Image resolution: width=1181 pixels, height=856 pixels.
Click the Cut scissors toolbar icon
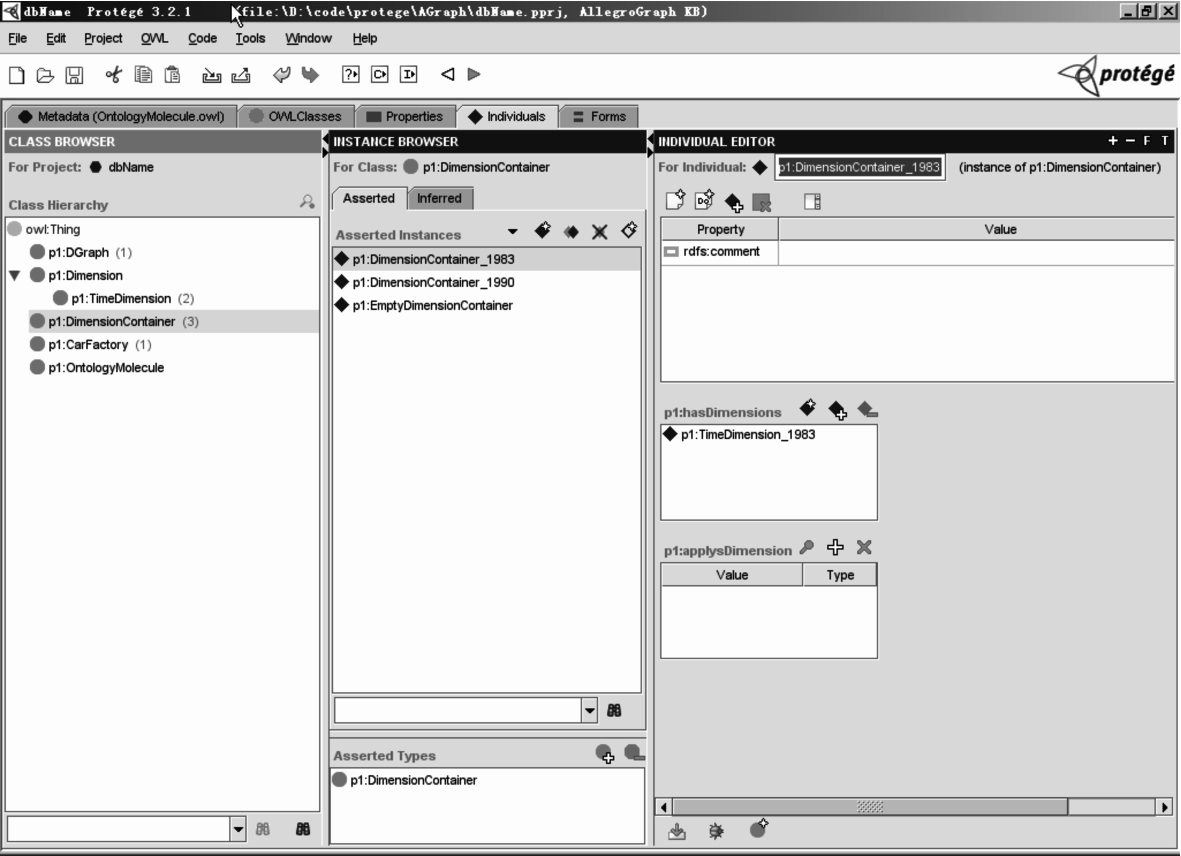pos(114,74)
